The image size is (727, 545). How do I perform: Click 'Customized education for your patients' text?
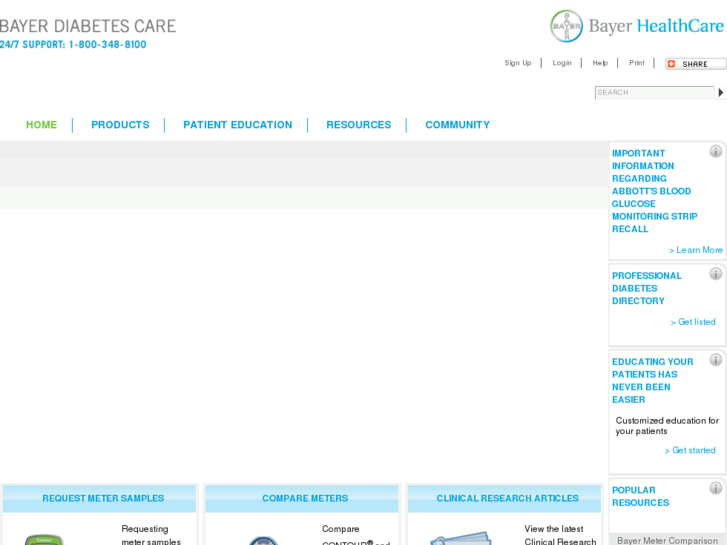[x=667, y=426]
